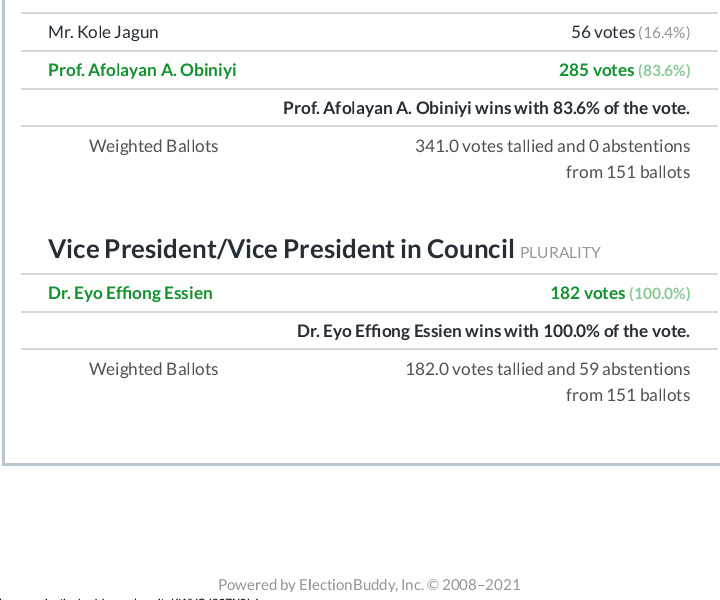Click the gray 16.4% percentage
Viewport: 720px width, 600px height.
point(665,32)
